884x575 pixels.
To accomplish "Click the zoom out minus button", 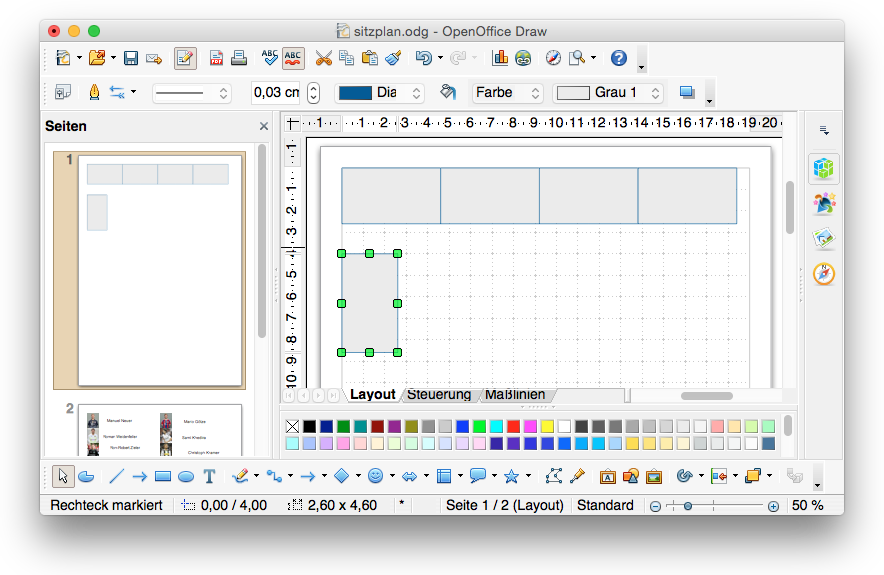I will pos(655,506).
